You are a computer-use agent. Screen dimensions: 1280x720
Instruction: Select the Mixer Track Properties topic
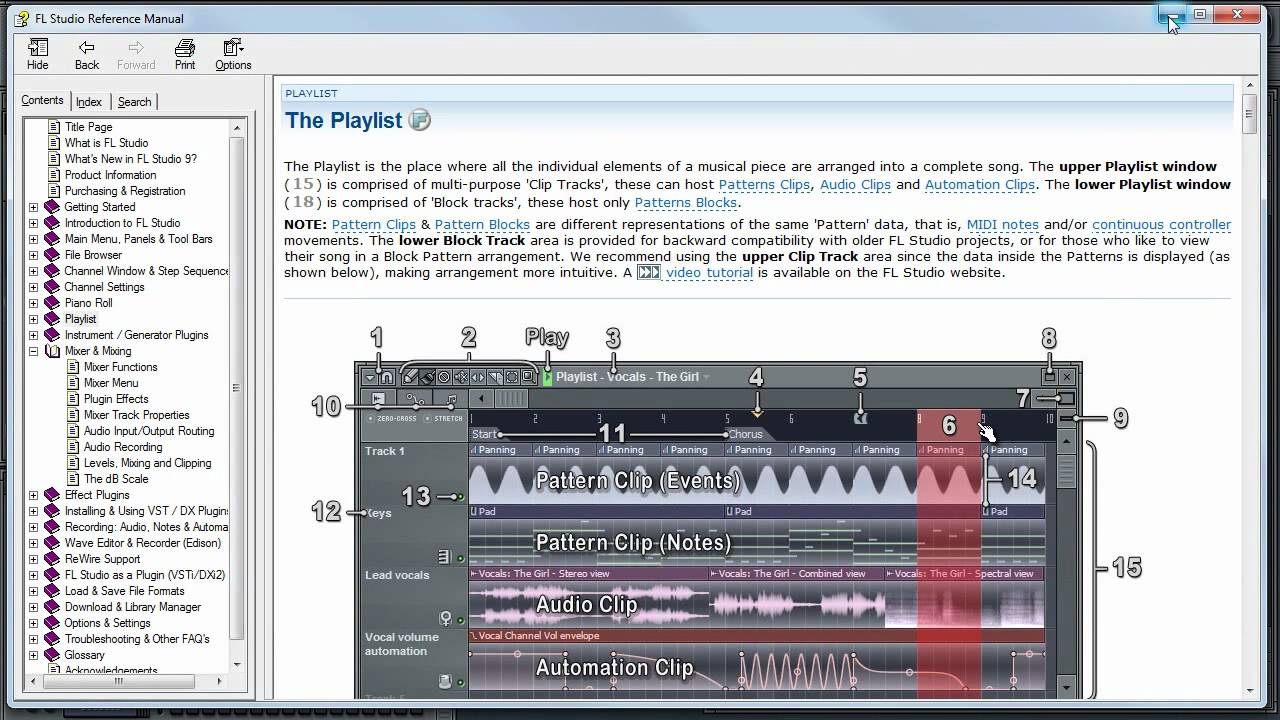[x=136, y=415]
